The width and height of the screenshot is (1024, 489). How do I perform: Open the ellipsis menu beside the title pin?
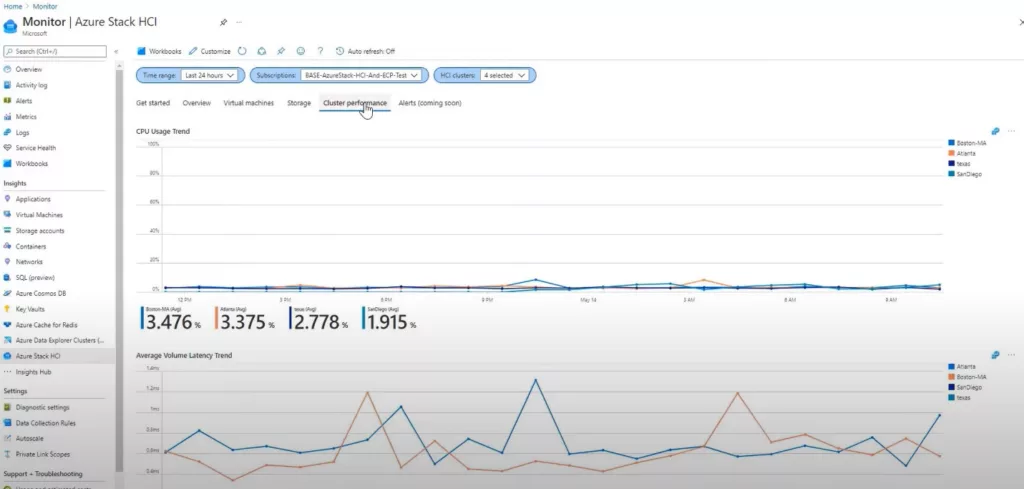[239, 22]
